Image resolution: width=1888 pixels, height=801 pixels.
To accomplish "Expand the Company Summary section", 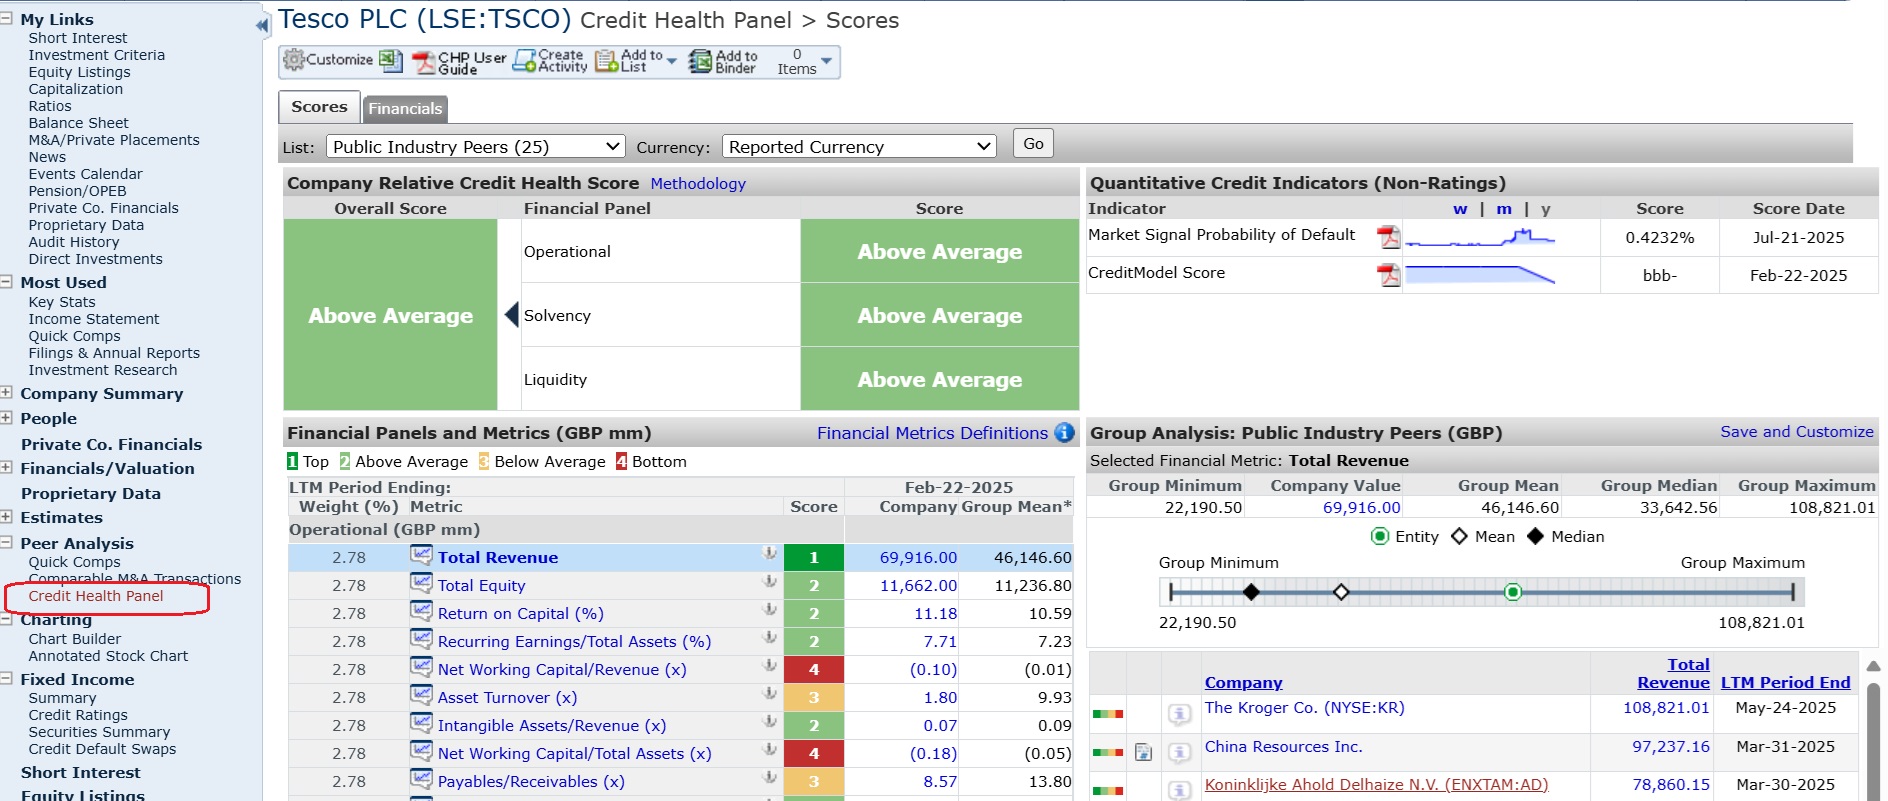I will click(7, 393).
